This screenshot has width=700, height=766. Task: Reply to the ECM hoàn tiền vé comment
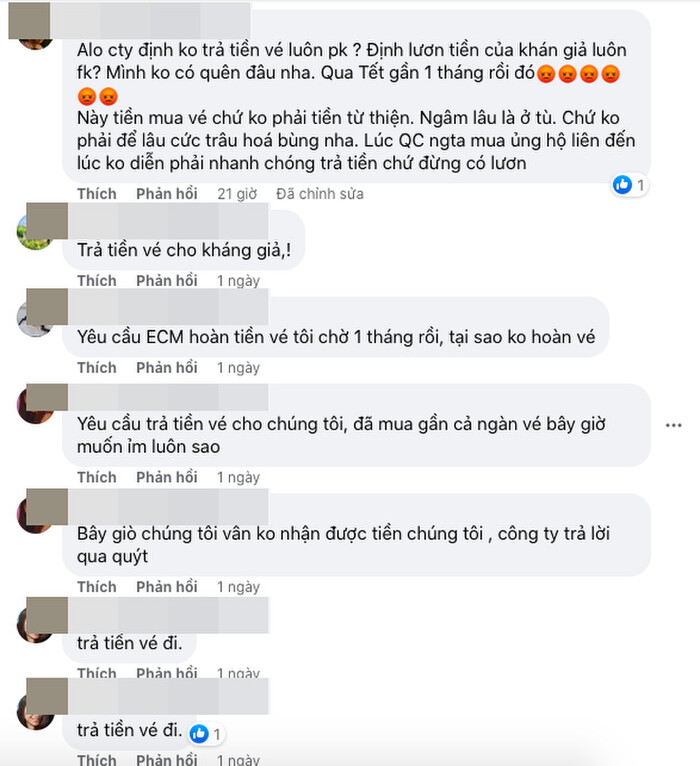(167, 367)
